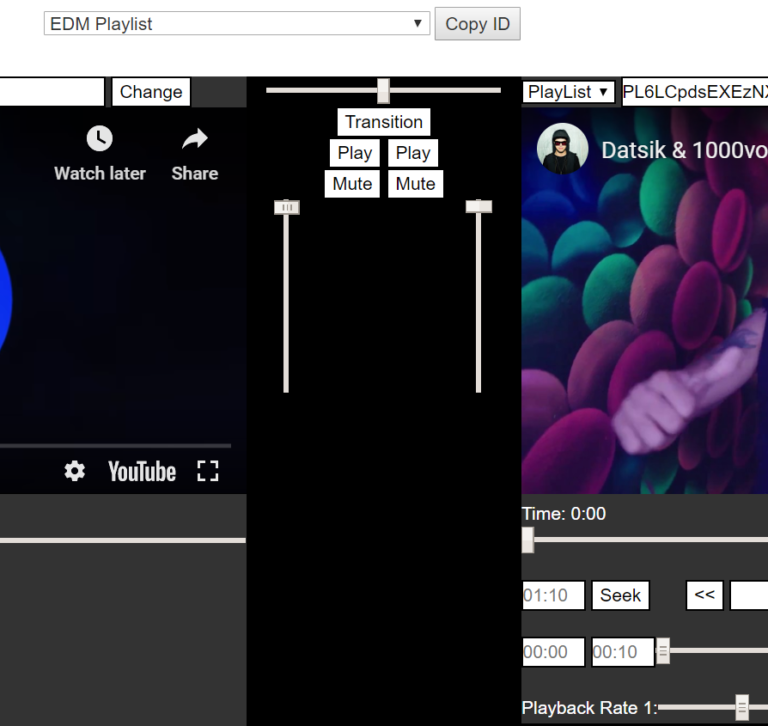Screen dimensions: 768x726
Task: Open the EDM Playlist dropdown
Action: [x=237, y=24]
